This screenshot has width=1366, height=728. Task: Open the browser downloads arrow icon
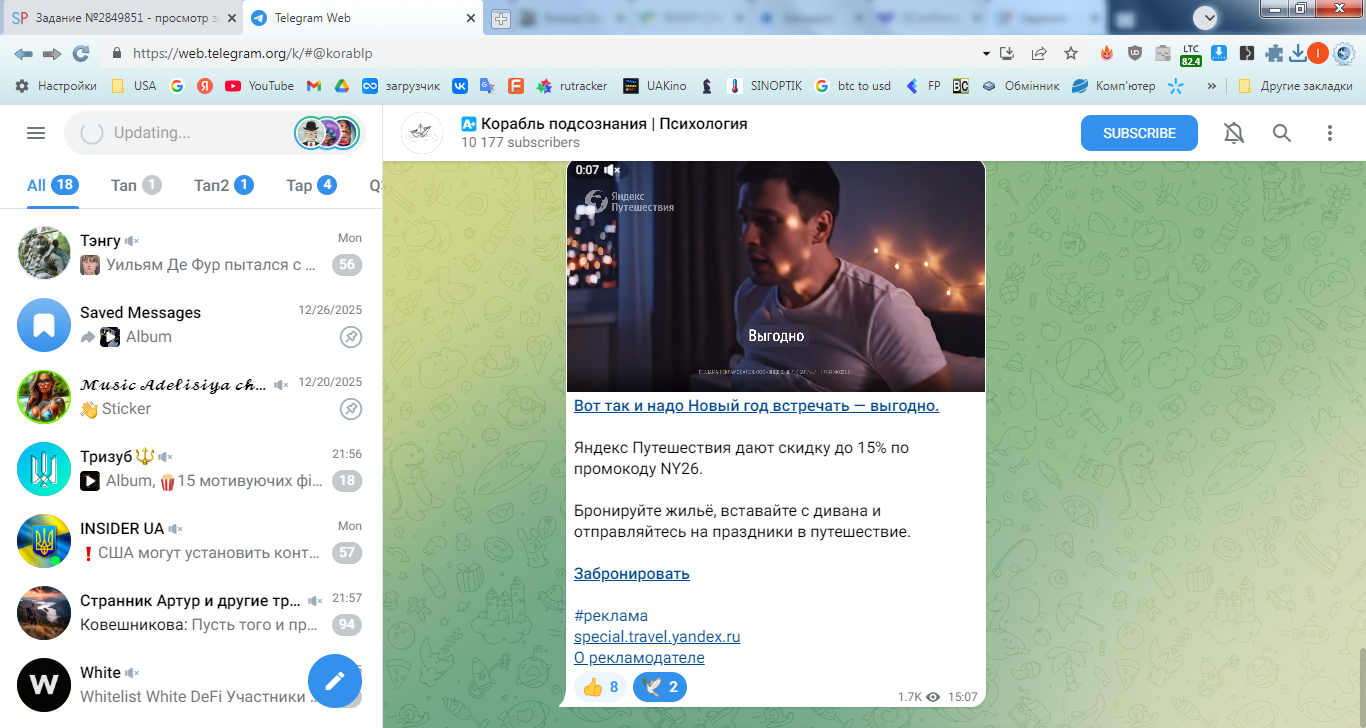(1298, 53)
